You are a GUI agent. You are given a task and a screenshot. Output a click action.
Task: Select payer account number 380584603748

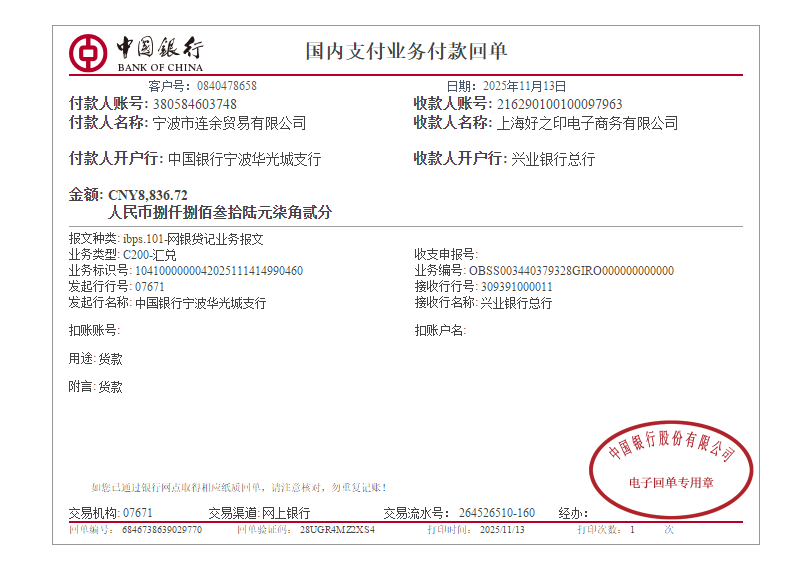click(x=194, y=104)
